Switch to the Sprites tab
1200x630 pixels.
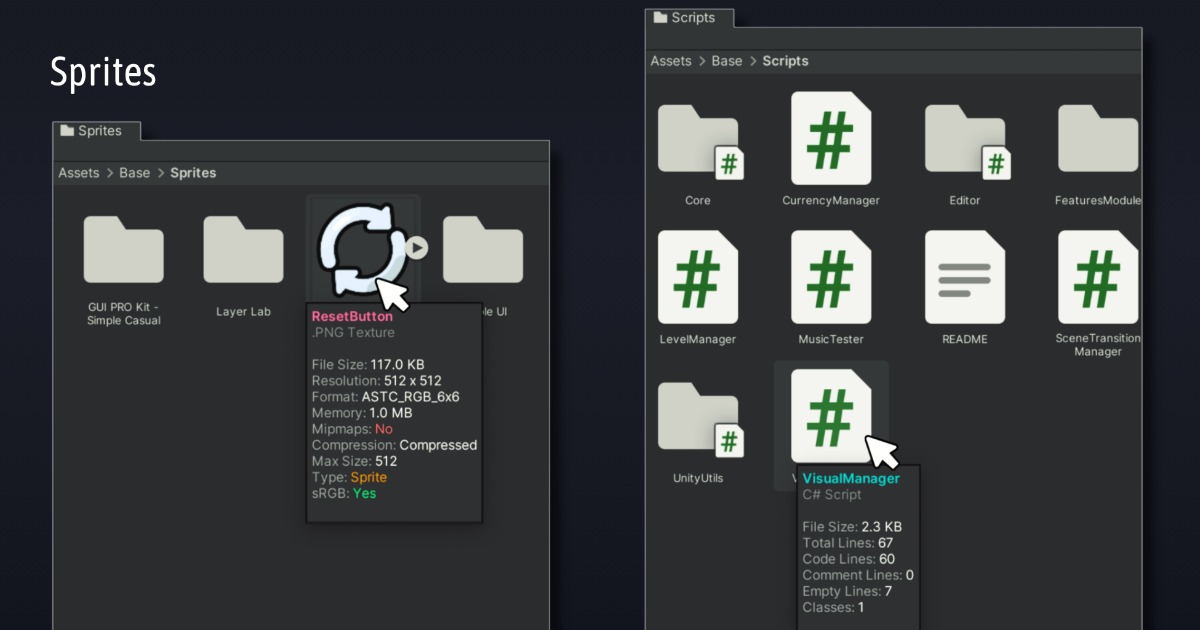tap(96, 130)
